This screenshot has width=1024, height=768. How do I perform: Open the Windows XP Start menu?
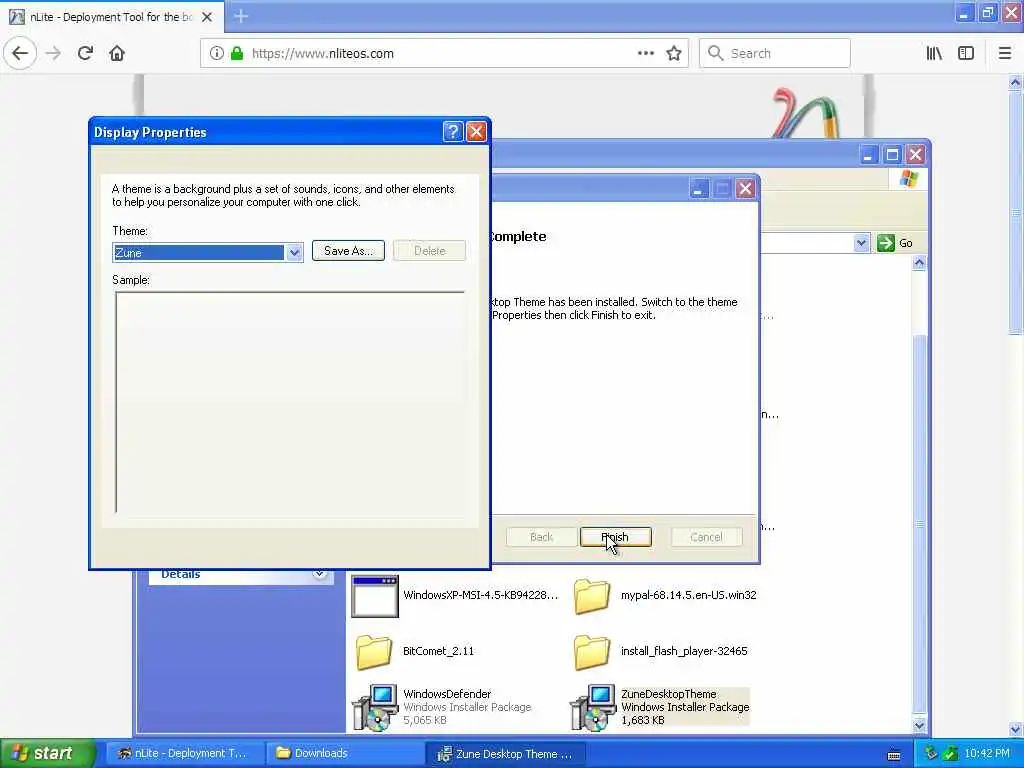coord(47,753)
